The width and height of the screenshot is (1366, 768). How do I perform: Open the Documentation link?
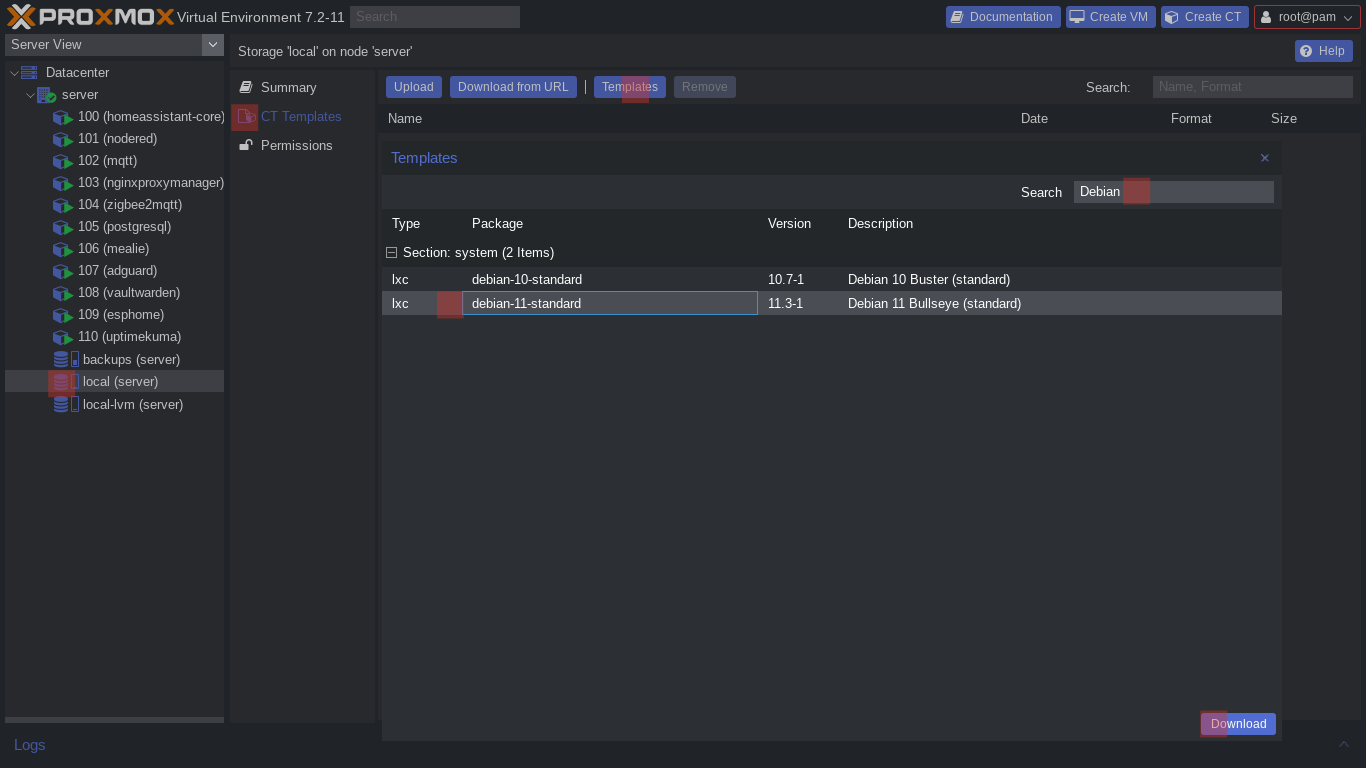click(x=1003, y=17)
